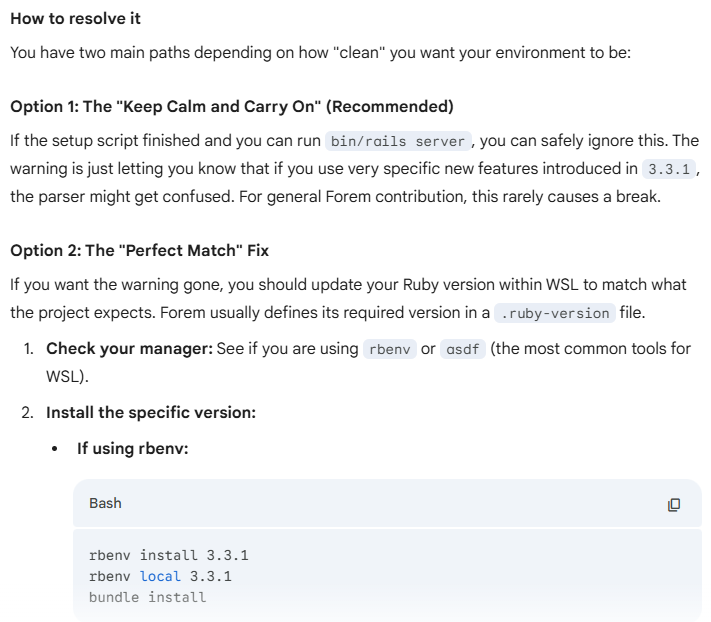Viewport: 711px width, 622px height.
Task: Click the 'rbenv install 3.3.1' code line
Action: [169, 555]
